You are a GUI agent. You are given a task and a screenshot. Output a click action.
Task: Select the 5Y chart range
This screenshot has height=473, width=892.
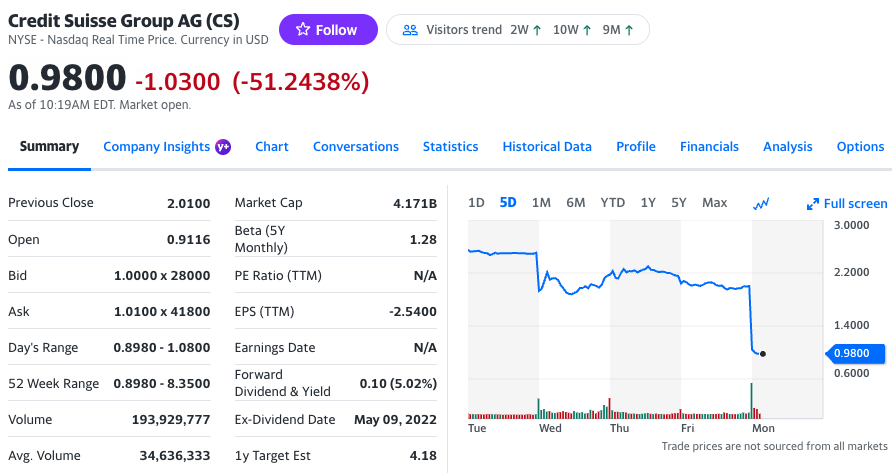coord(679,203)
